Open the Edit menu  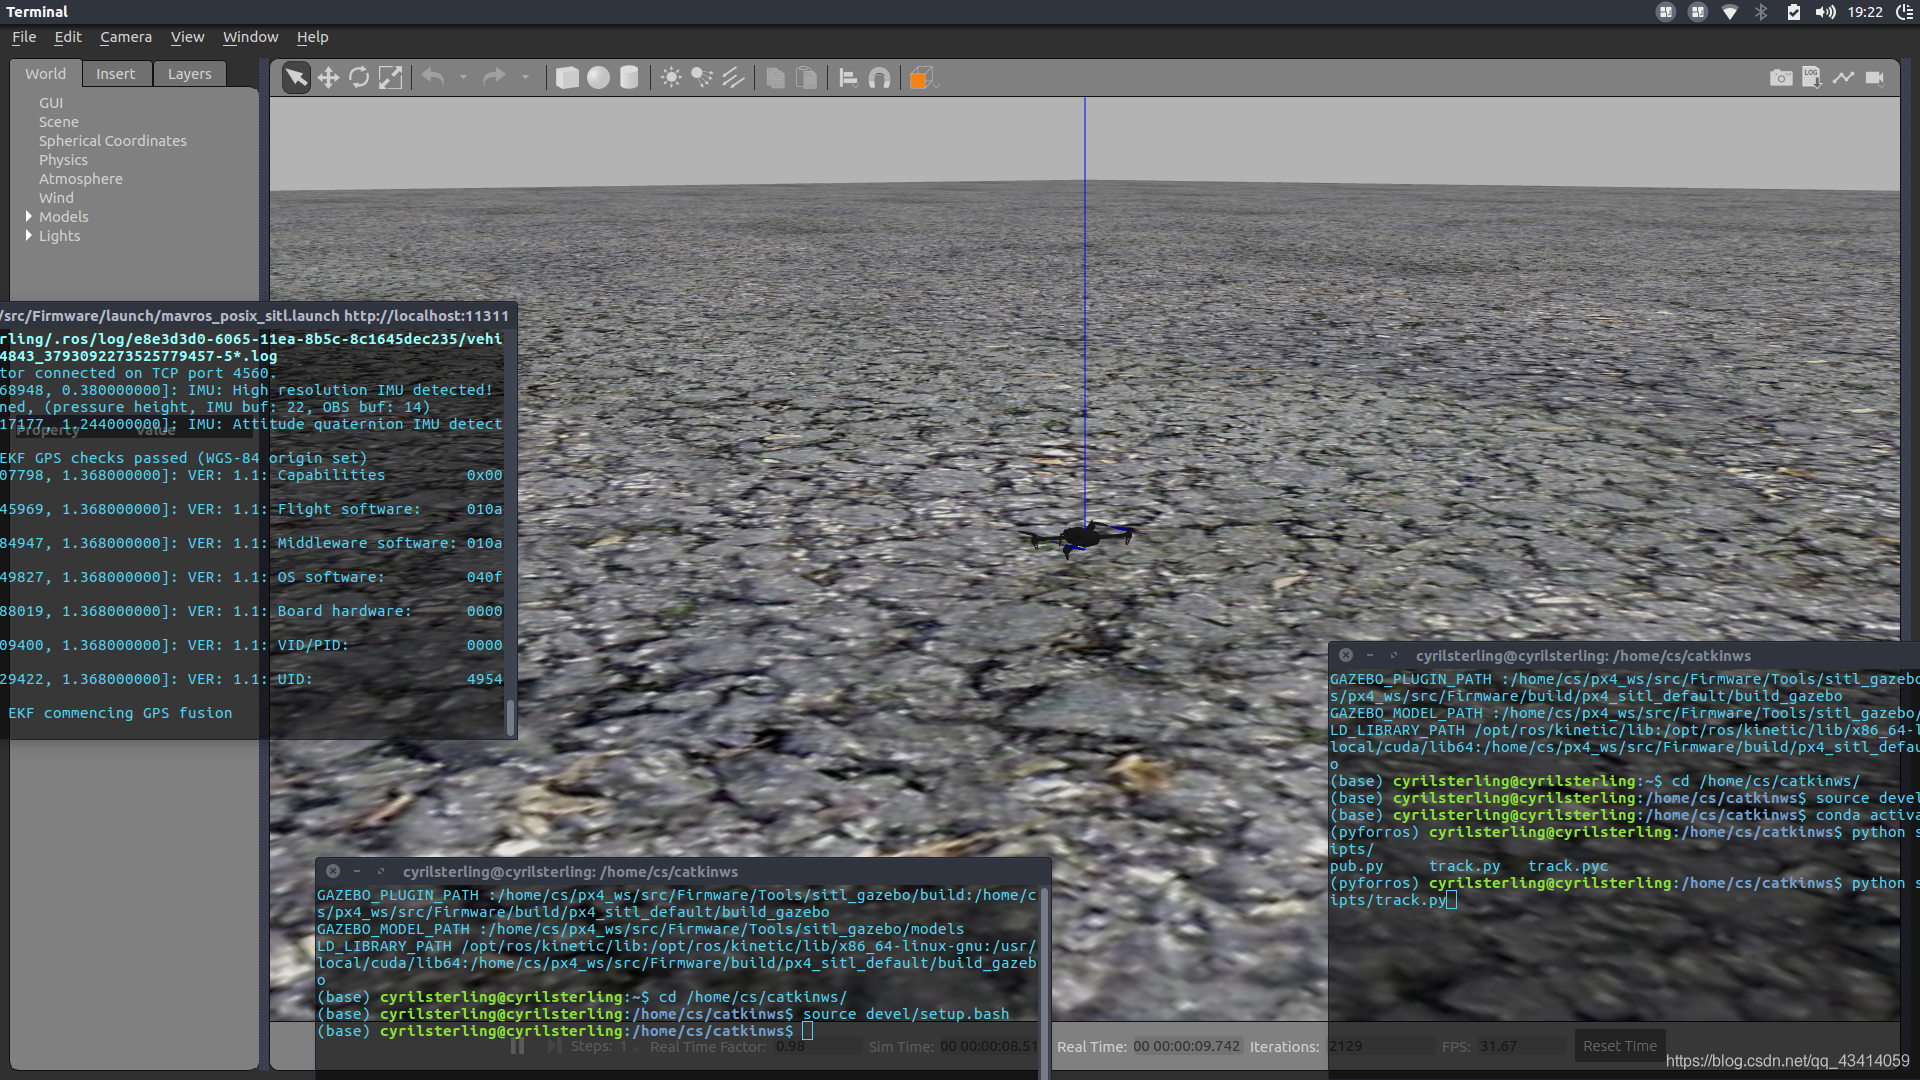coord(68,37)
